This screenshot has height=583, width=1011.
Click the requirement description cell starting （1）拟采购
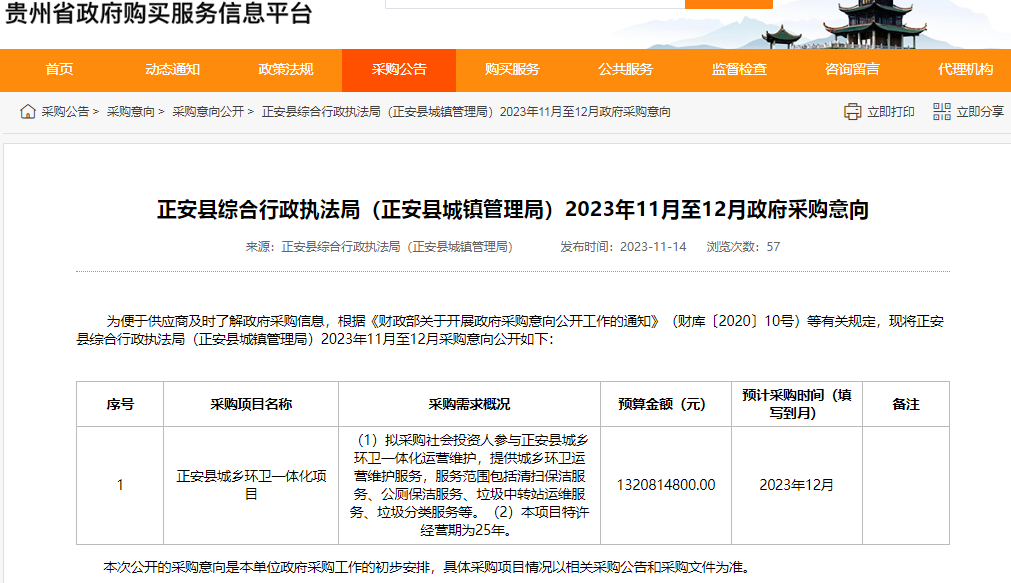[469, 485]
